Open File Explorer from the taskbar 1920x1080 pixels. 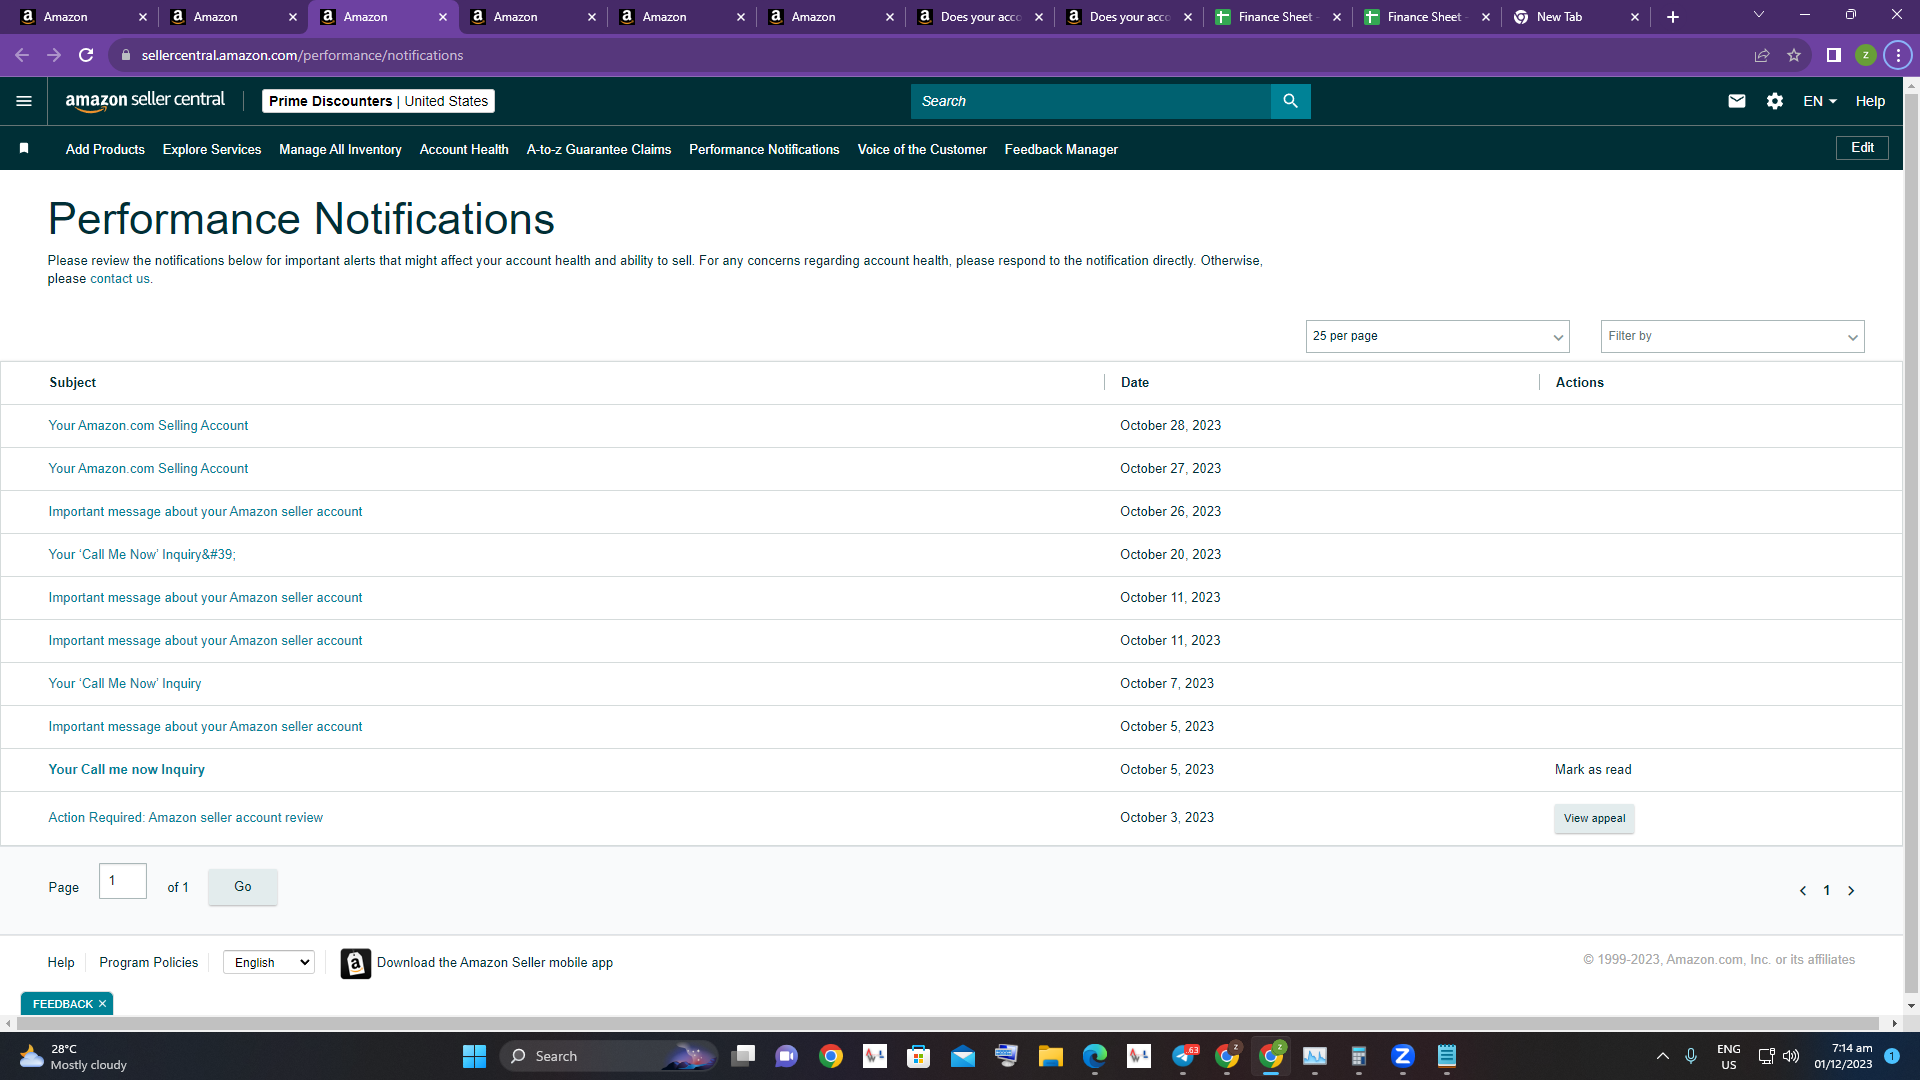pos(1050,1056)
